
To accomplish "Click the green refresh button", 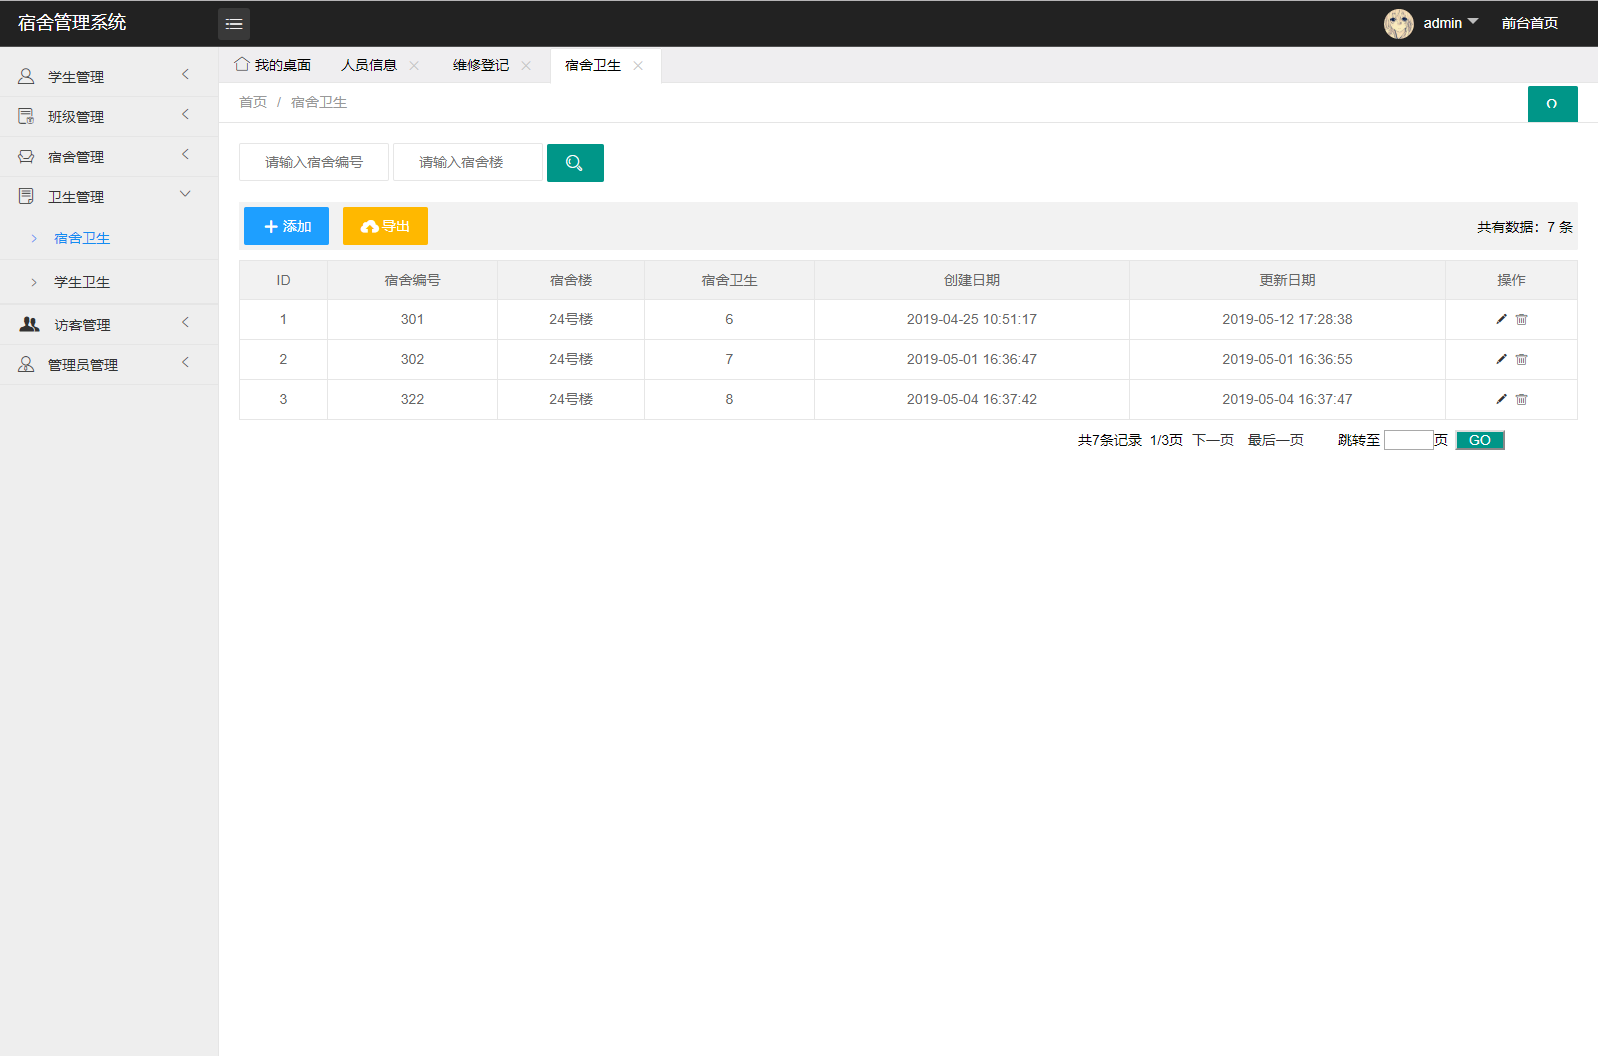I will click(1552, 104).
